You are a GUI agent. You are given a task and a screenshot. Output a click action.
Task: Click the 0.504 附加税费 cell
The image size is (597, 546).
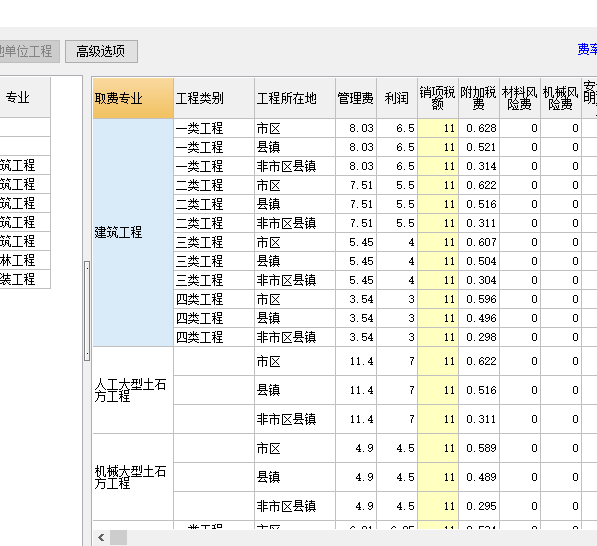point(479,261)
